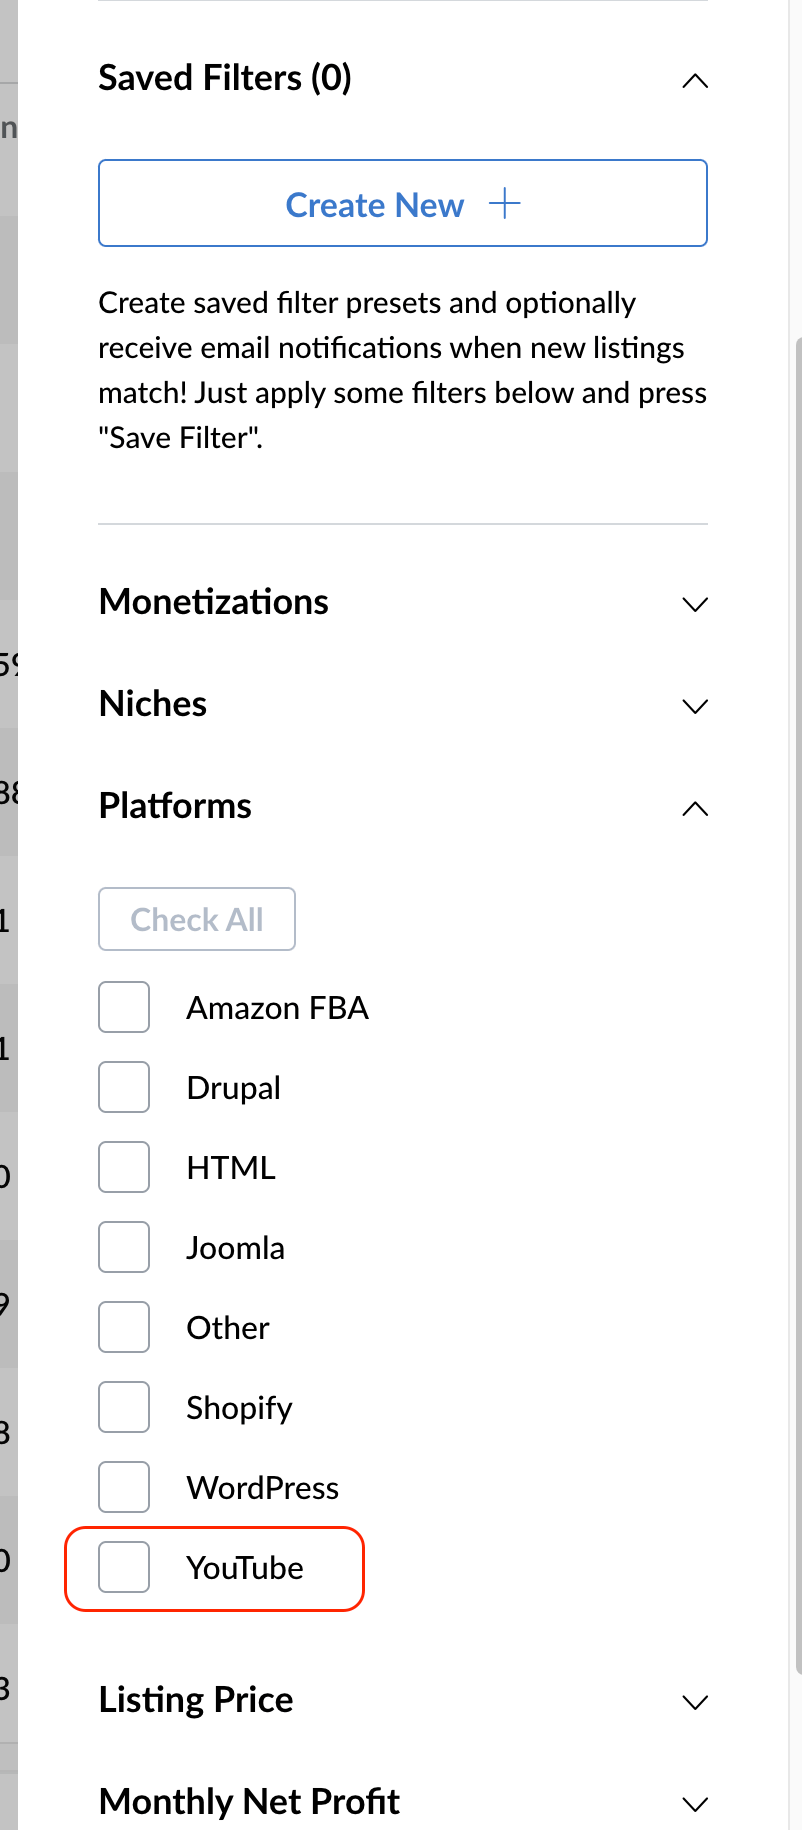The image size is (802, 1830).
Task: Collapse Platforms chevron arrow
Action: click(694, 808)
